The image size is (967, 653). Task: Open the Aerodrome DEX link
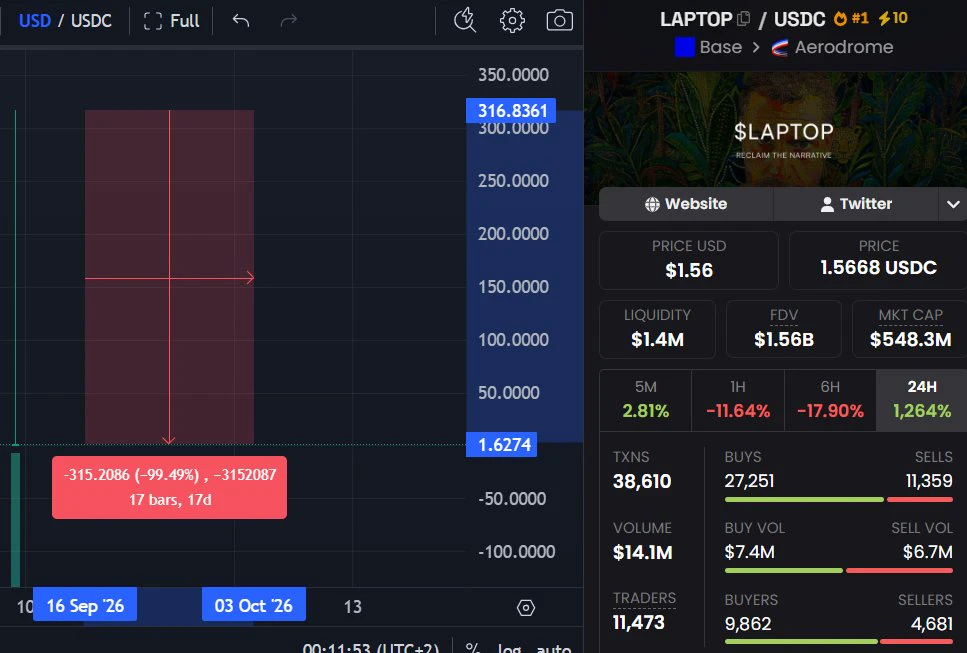[x=832, y=47]
